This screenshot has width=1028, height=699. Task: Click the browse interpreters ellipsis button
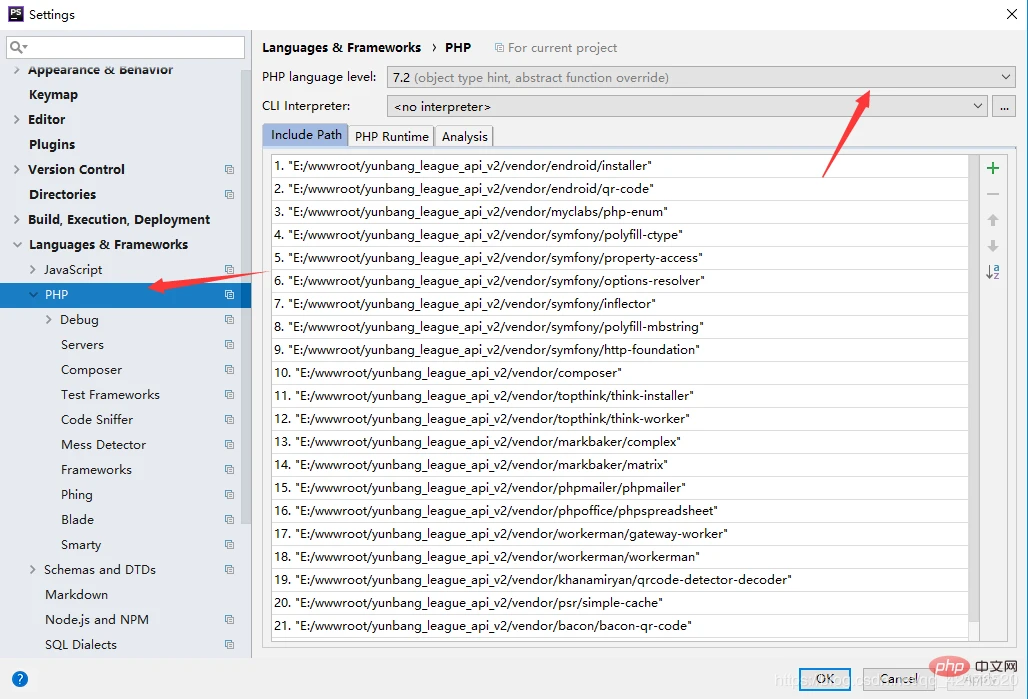(1003, 106)
